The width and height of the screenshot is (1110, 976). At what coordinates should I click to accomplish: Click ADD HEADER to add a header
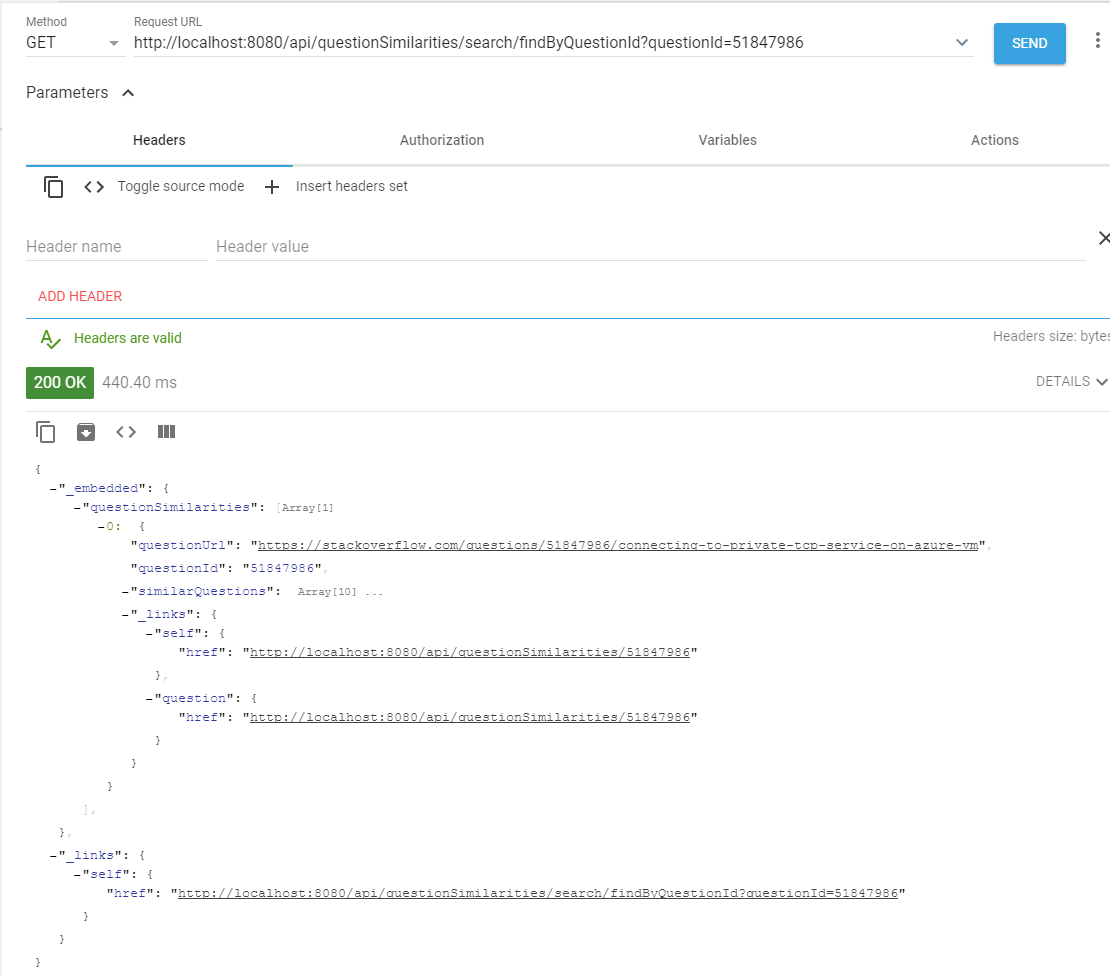coord(80,296)
